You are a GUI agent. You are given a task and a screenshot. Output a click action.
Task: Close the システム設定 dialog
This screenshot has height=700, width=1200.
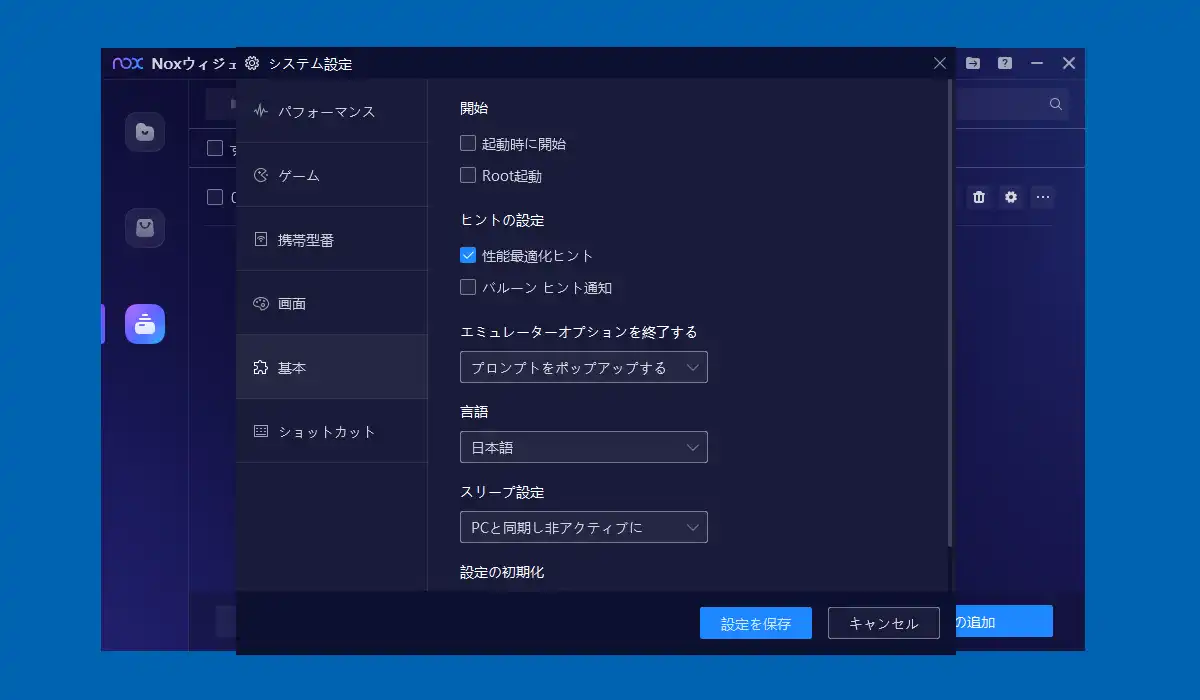[940, 63]
